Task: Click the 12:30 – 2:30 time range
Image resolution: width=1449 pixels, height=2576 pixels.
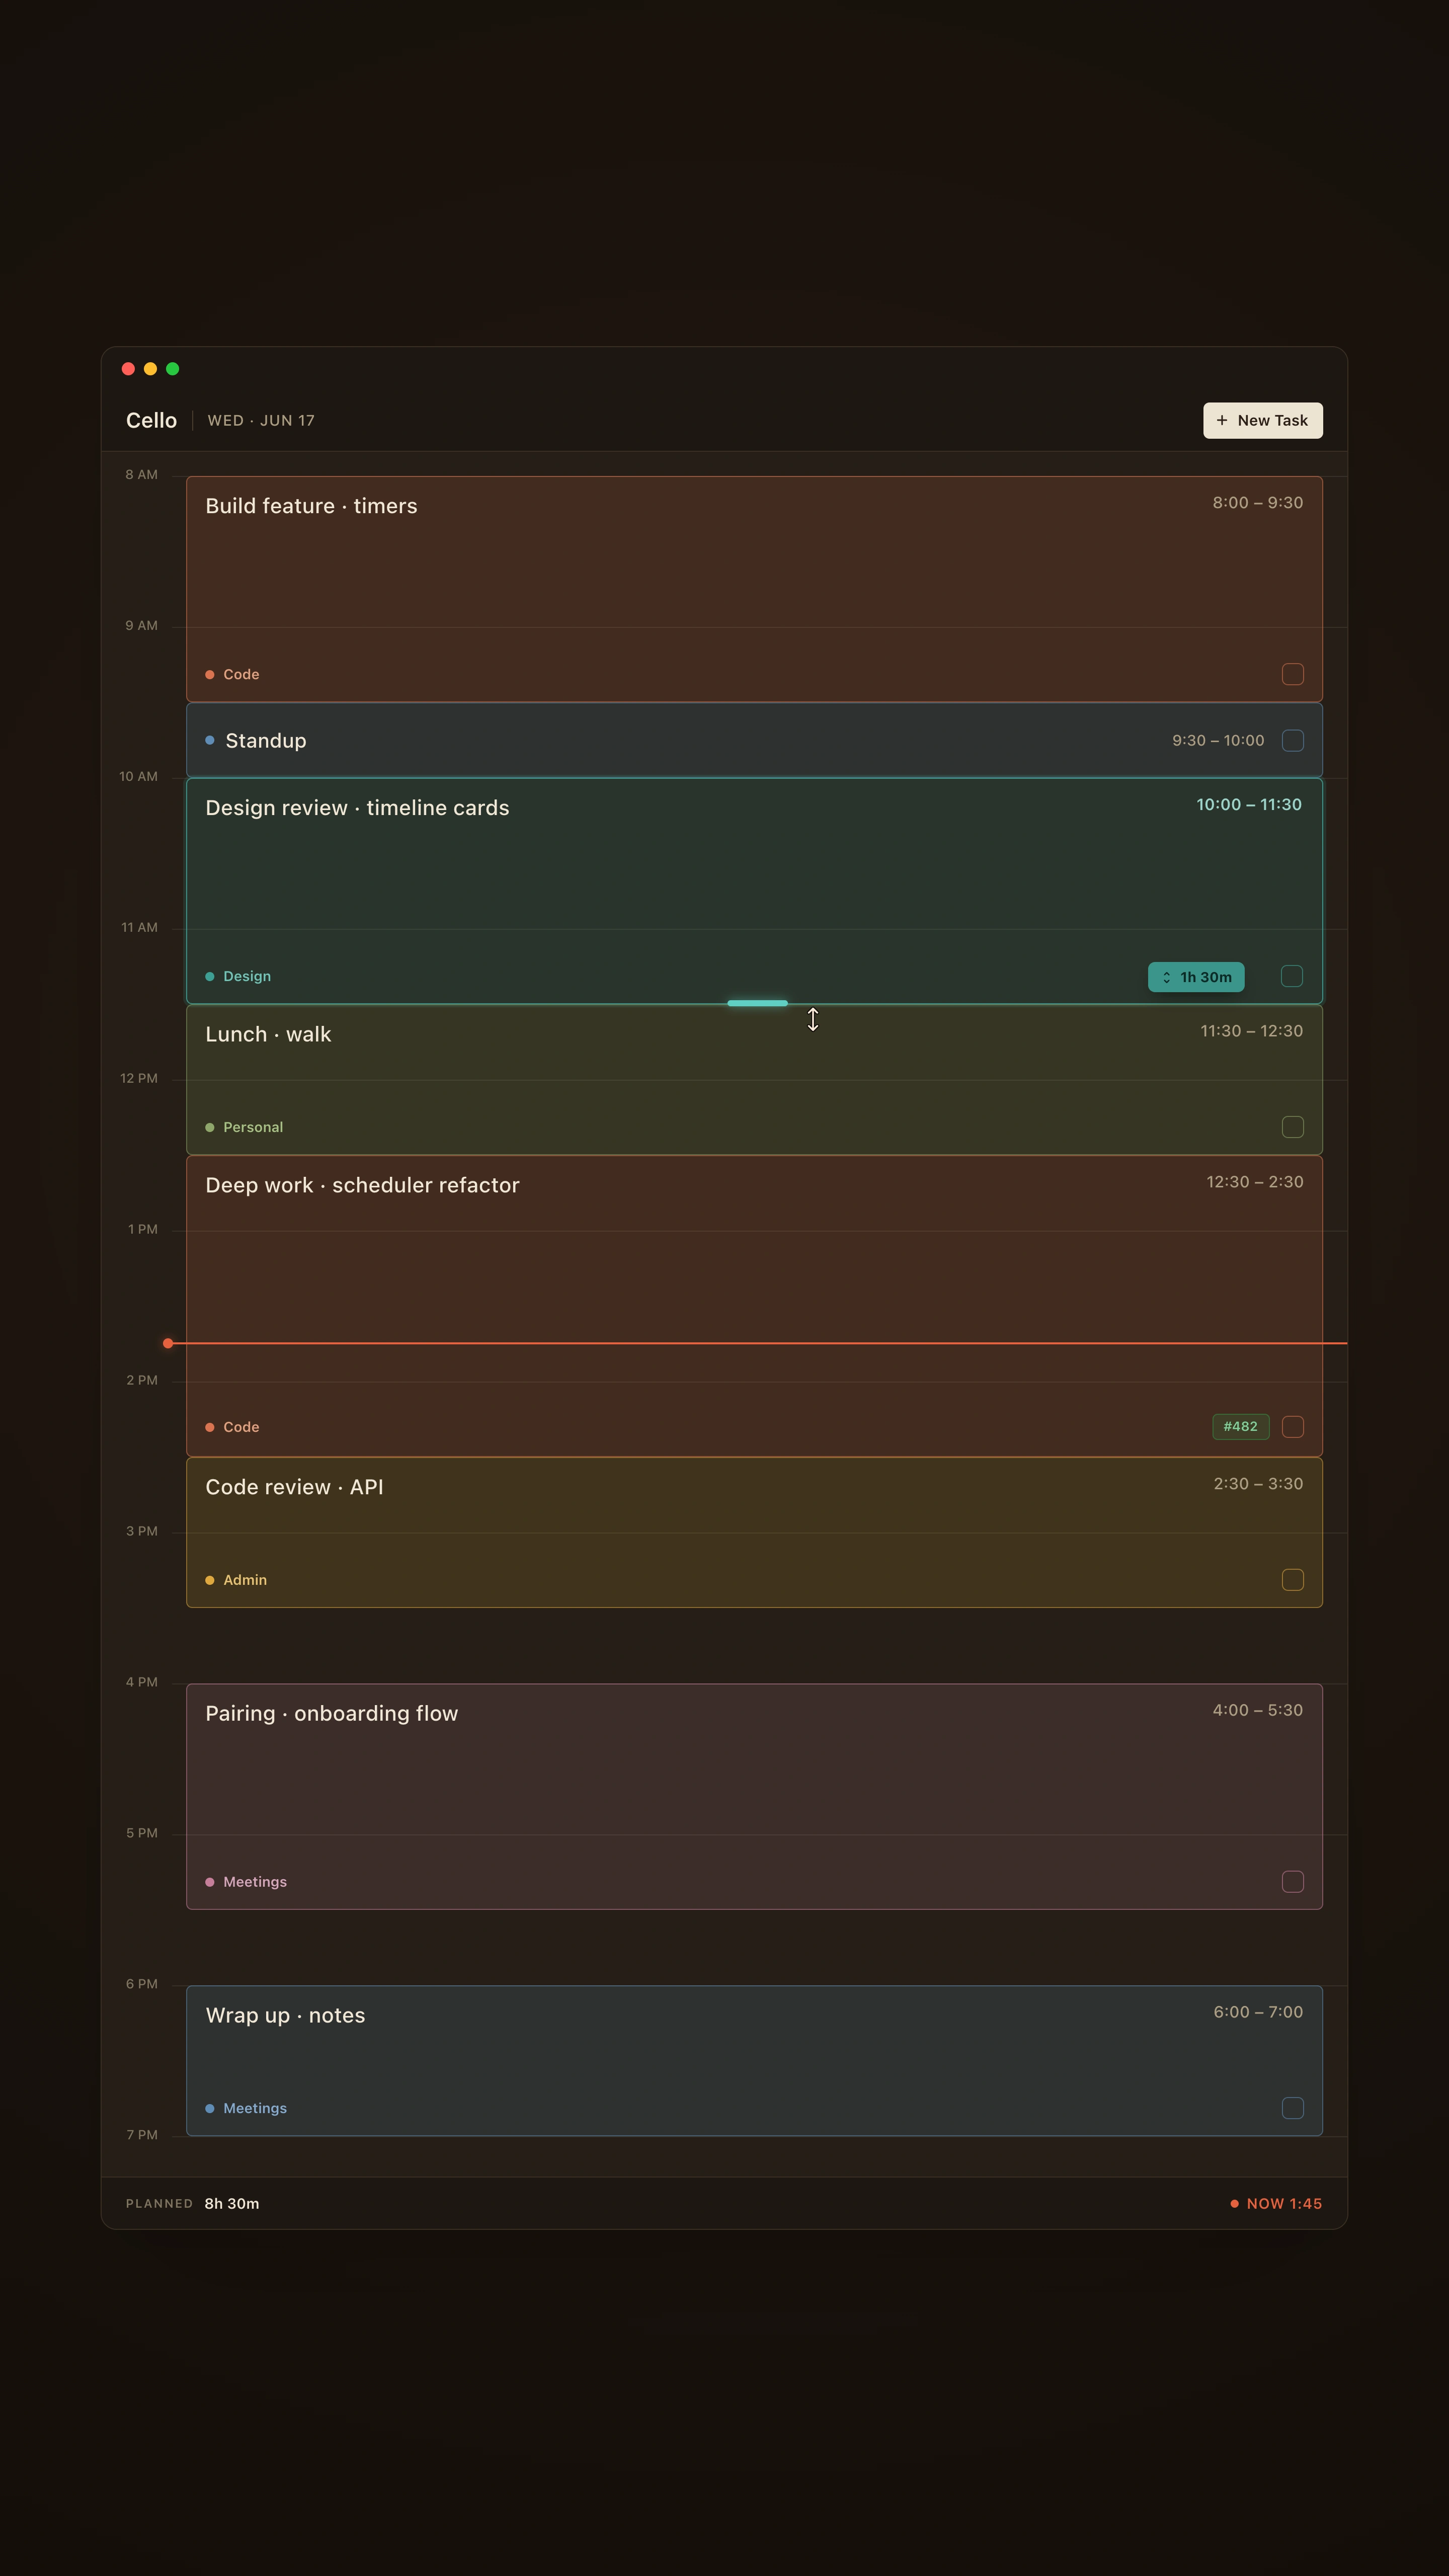Action: click(x=1254, y=1181)
